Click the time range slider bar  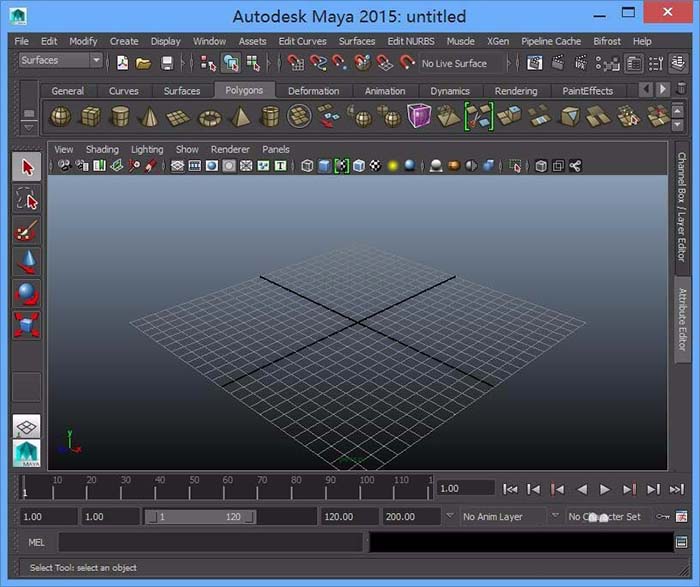[199, 517]
